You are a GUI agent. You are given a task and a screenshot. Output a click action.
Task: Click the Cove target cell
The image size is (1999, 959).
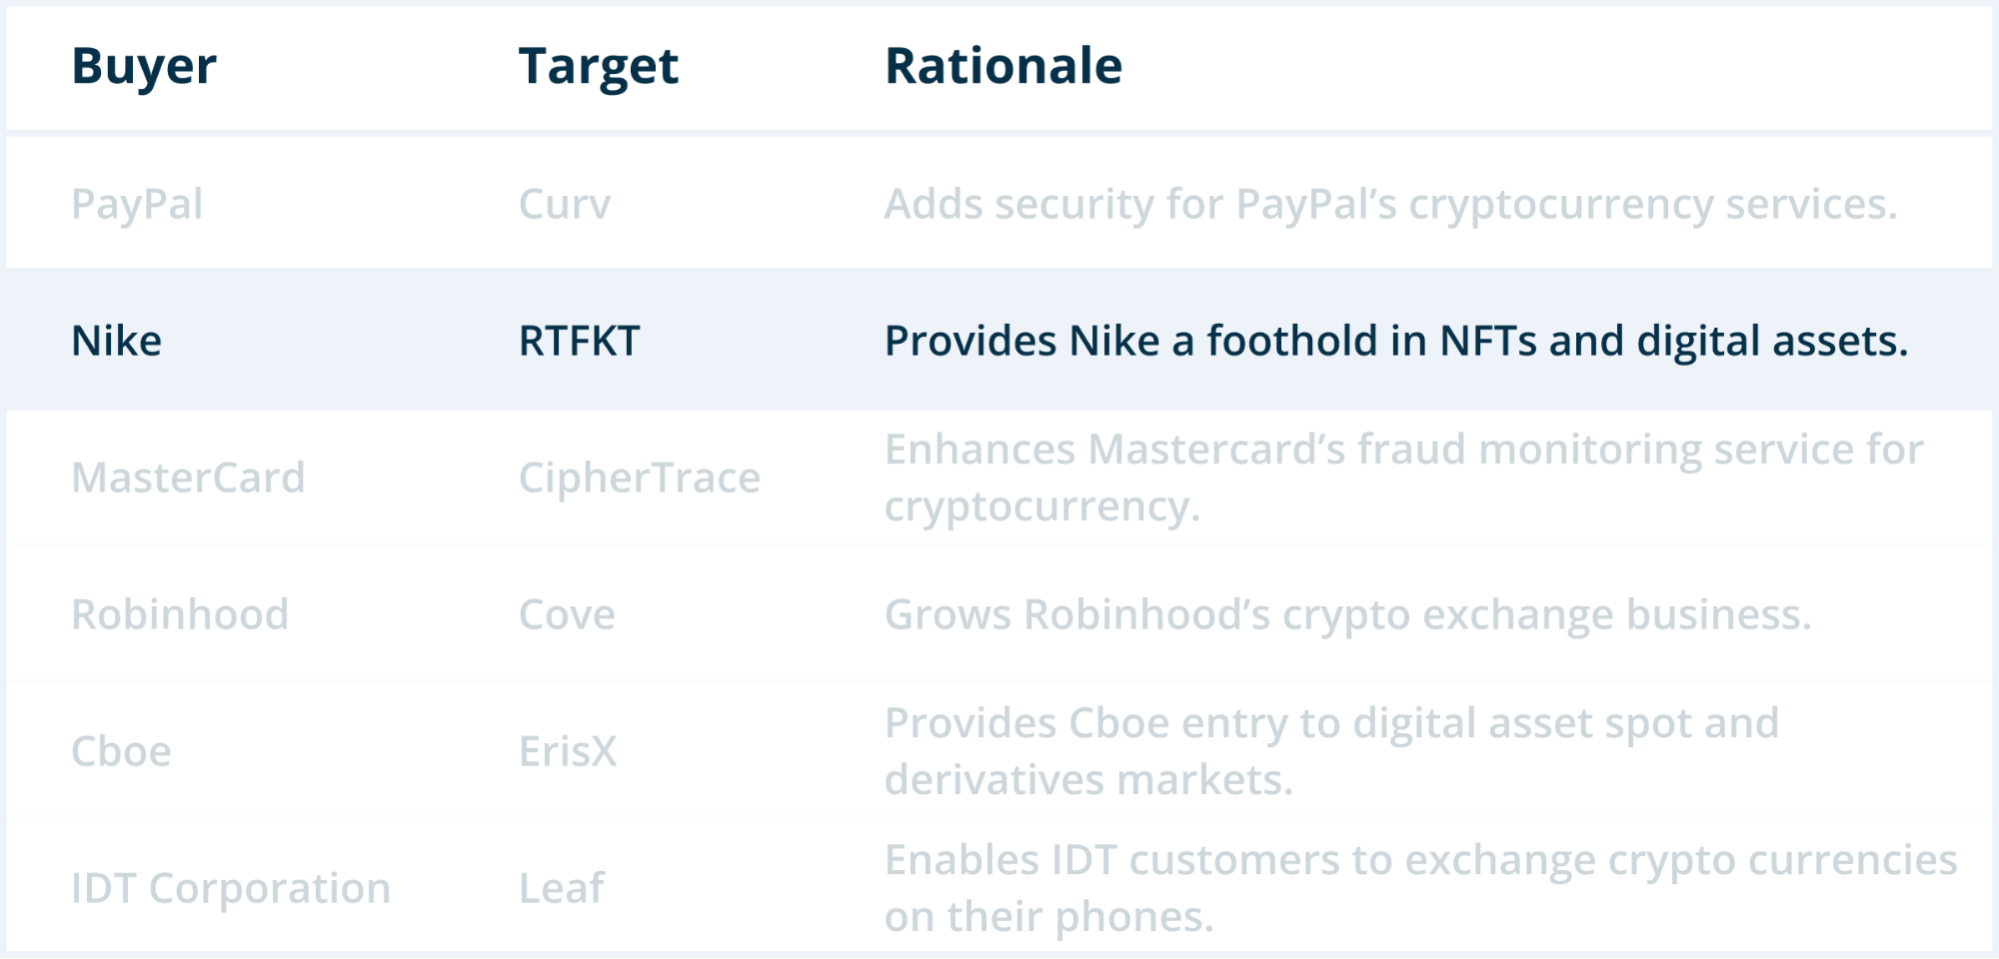(x=567, y=614)
